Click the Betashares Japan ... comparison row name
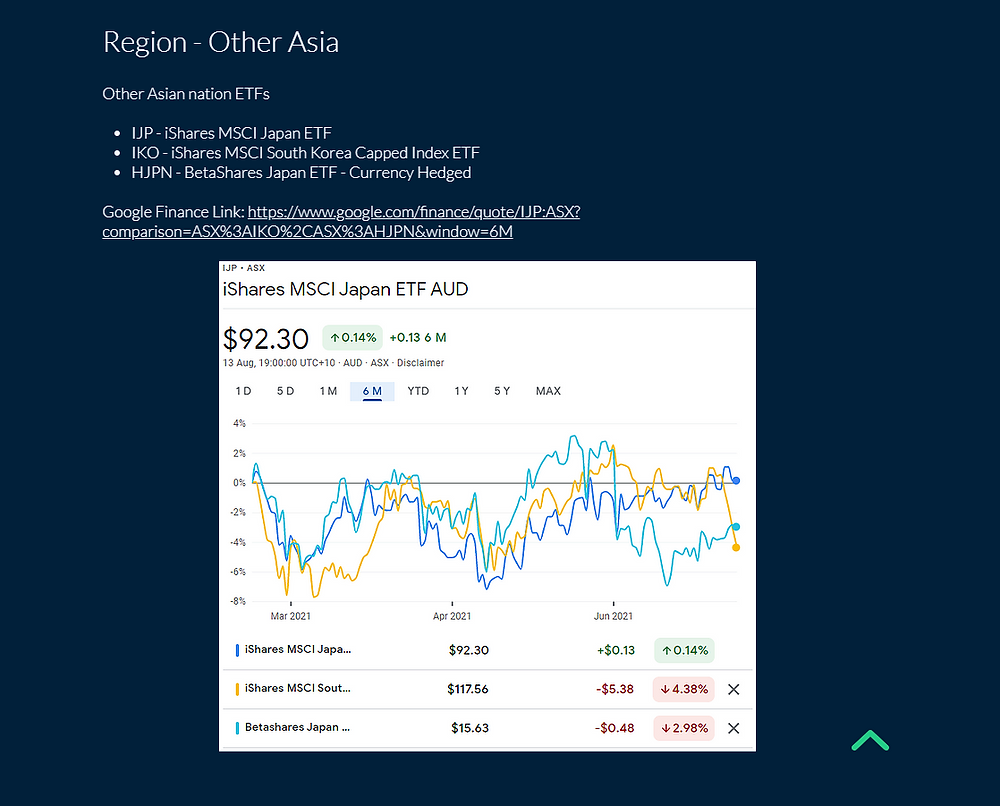Image resolution: width=1000 pixels, height=806 pixels. pos(297,727)
